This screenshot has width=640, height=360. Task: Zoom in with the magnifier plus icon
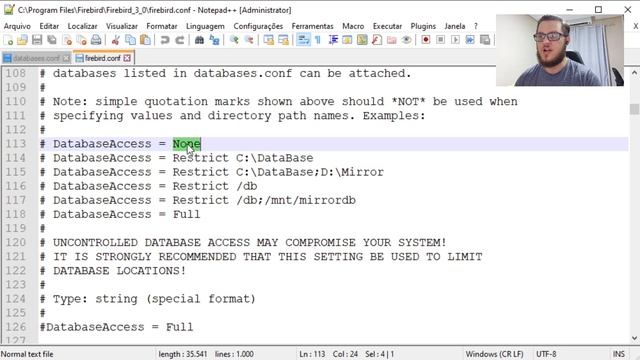pos(234,40)
